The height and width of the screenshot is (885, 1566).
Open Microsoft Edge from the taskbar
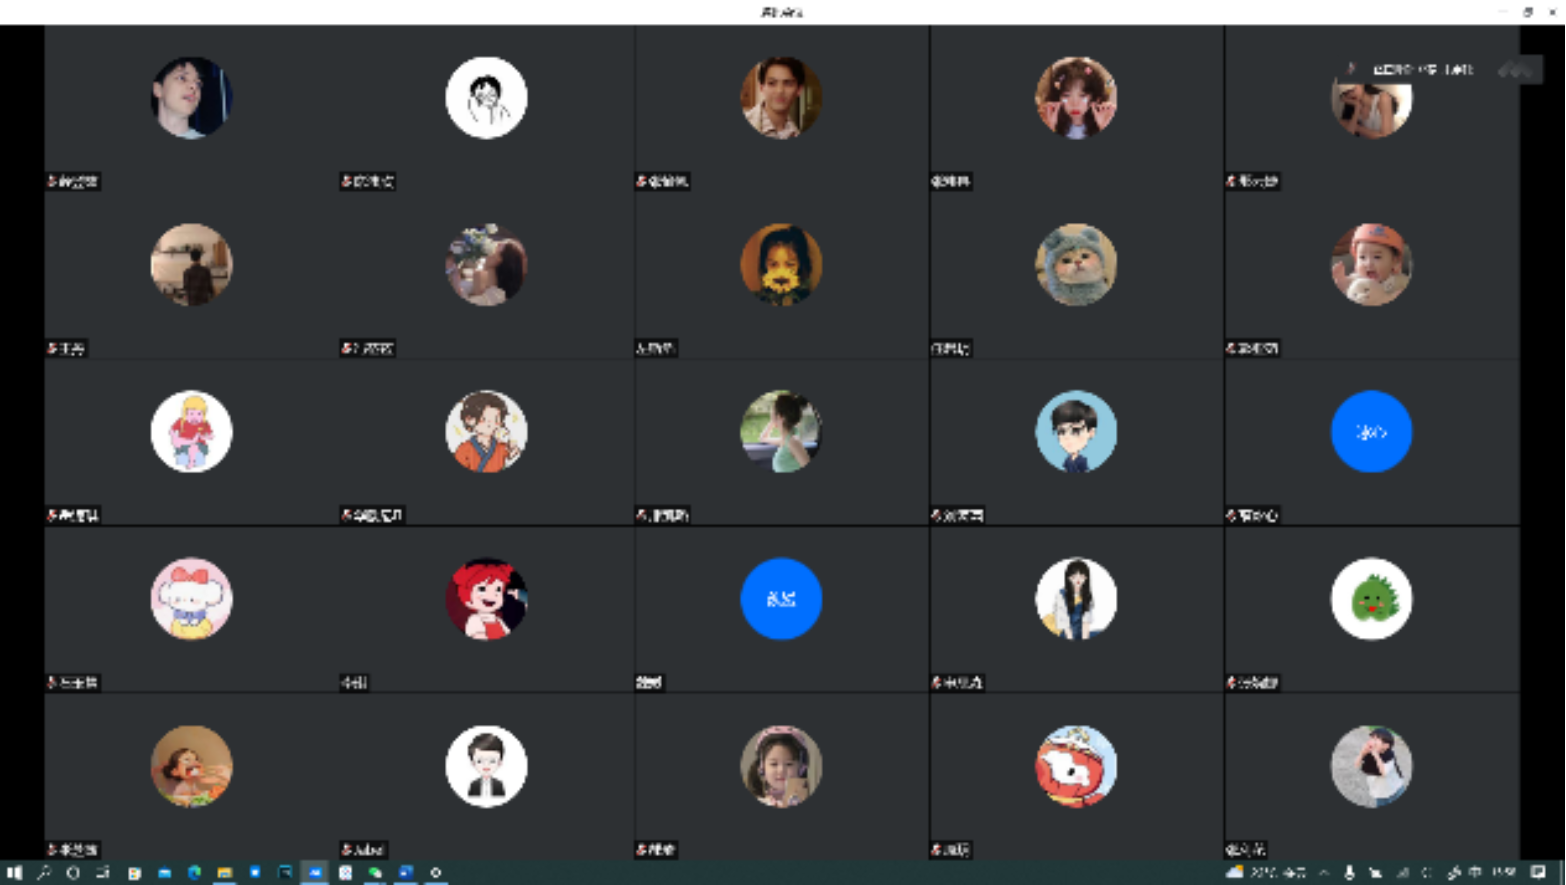coord(194,873)
